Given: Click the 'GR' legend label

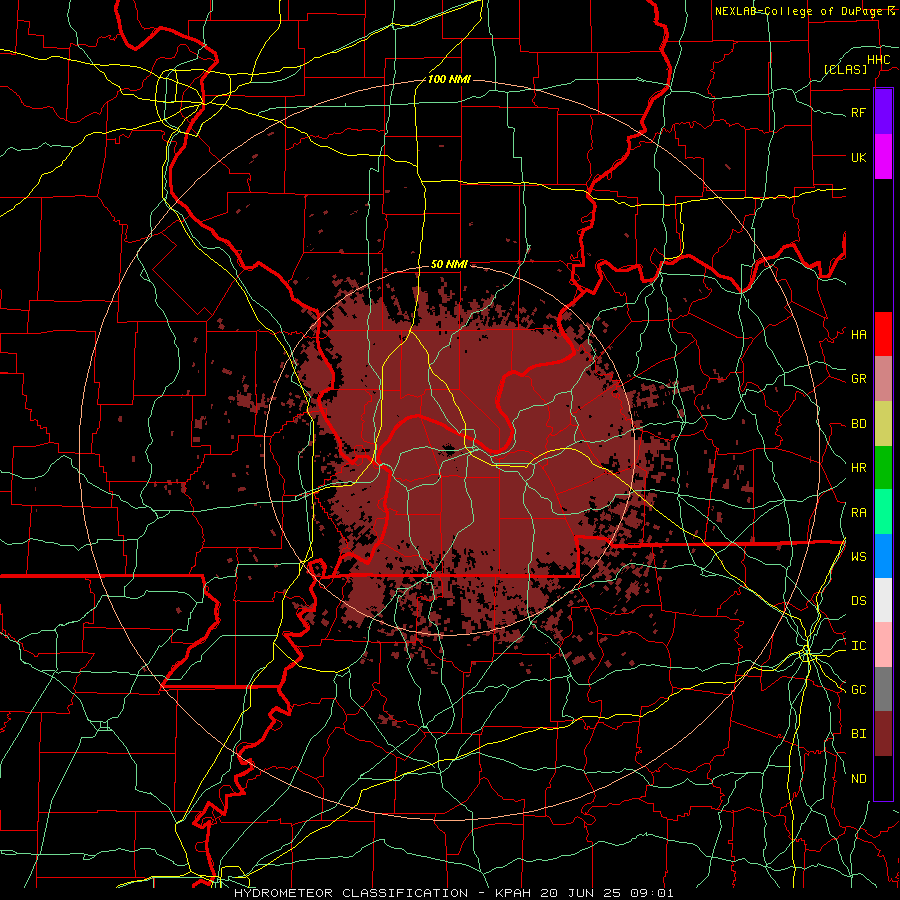Looking at the screenshot, I should pyautogui.click(x=858, y=379).
